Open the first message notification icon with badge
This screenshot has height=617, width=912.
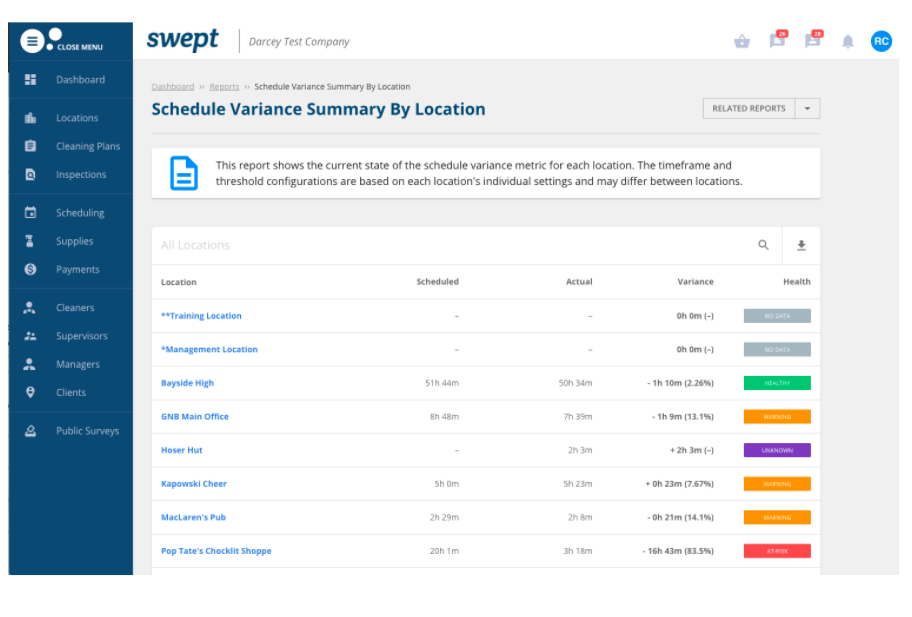778,40
